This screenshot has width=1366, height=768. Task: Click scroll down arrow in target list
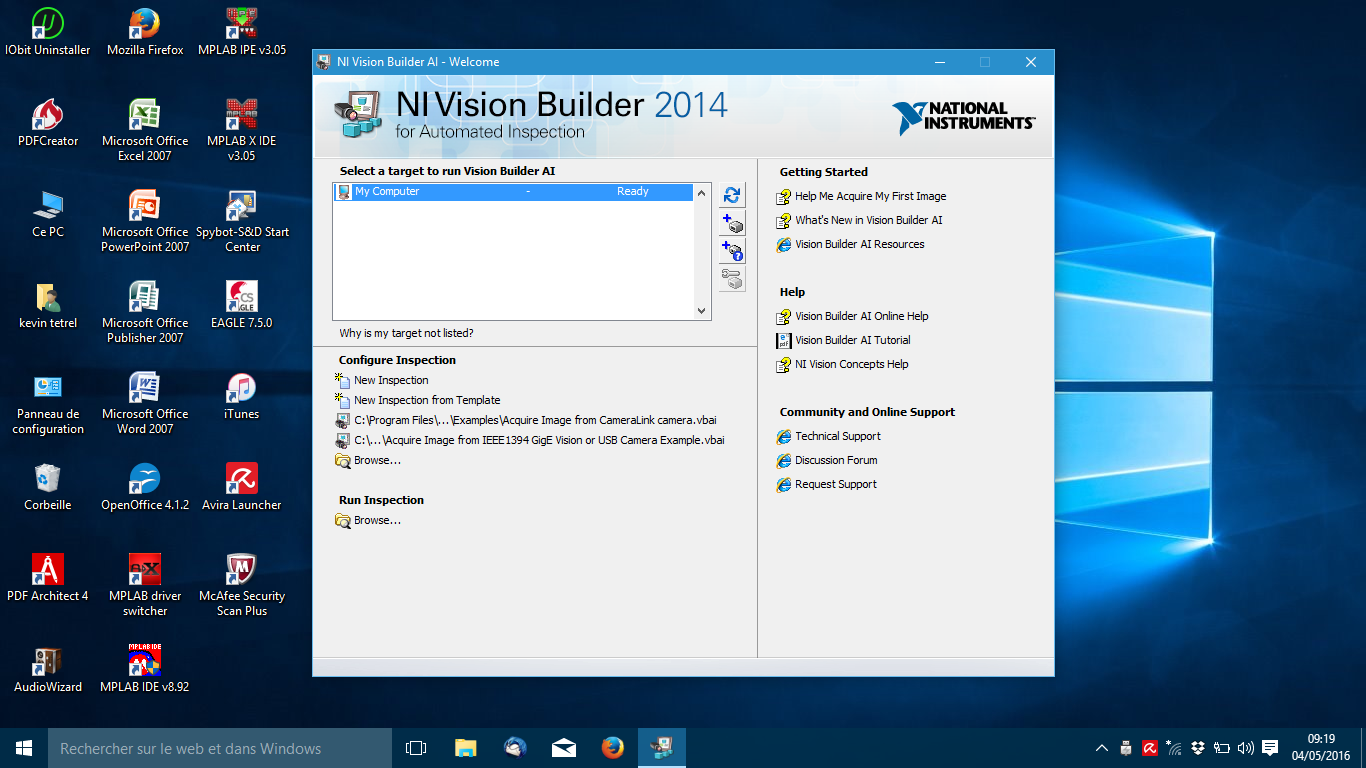click(x=701, y=311)
